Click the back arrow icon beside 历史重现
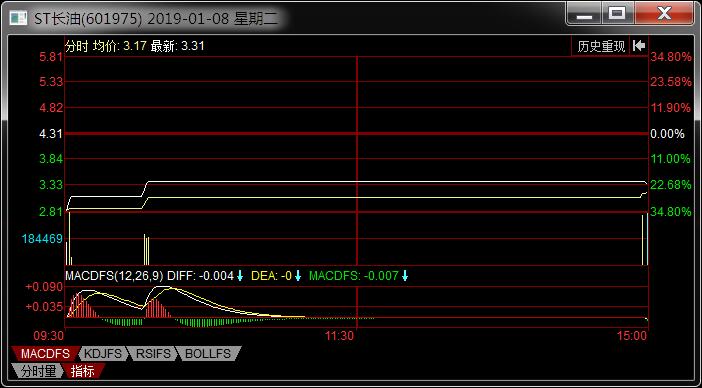 click(x=639, y=46)
